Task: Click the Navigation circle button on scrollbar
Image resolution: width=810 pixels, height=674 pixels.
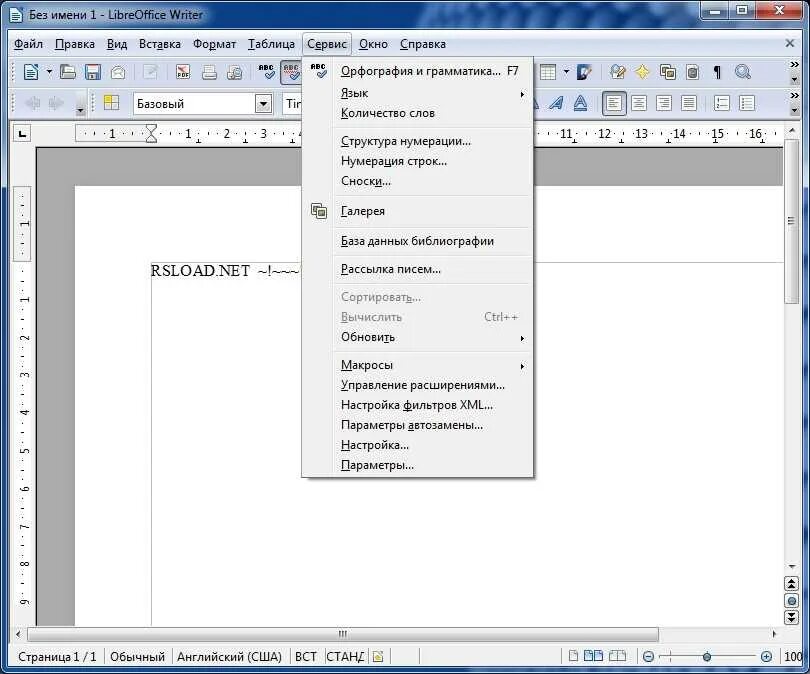Action: point(791,601)
